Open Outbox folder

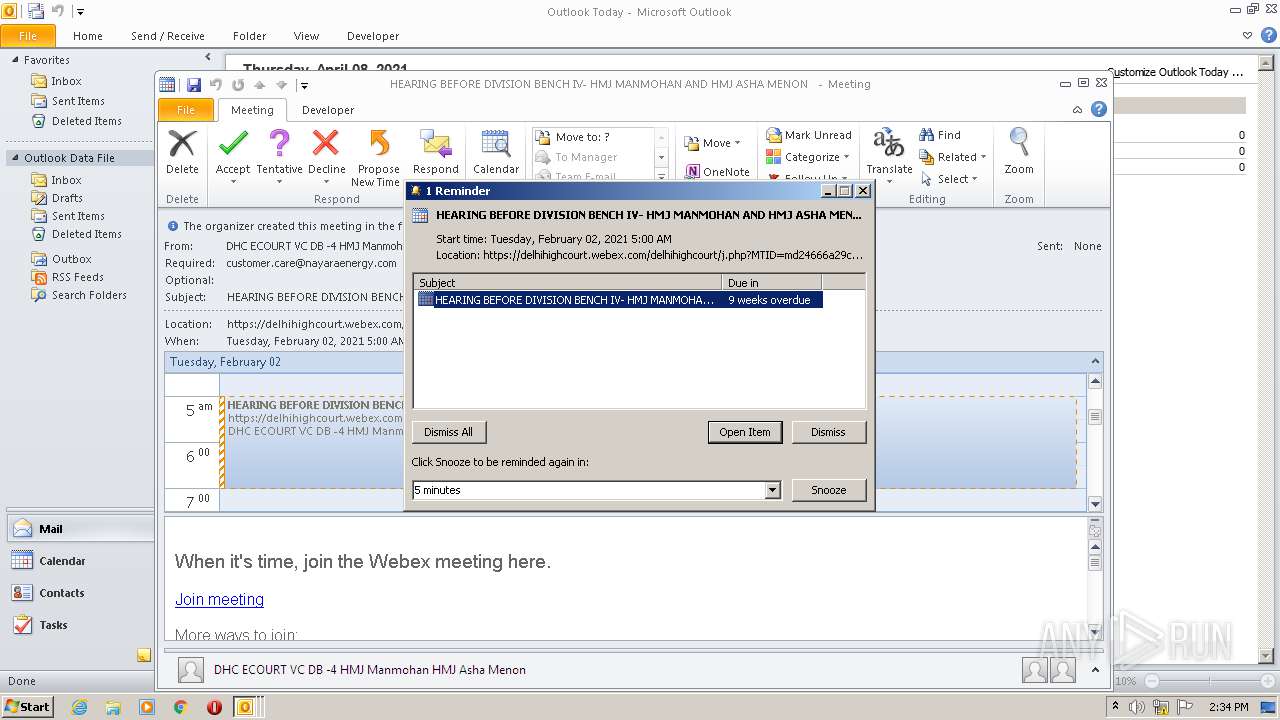click(x=72, y=259)
